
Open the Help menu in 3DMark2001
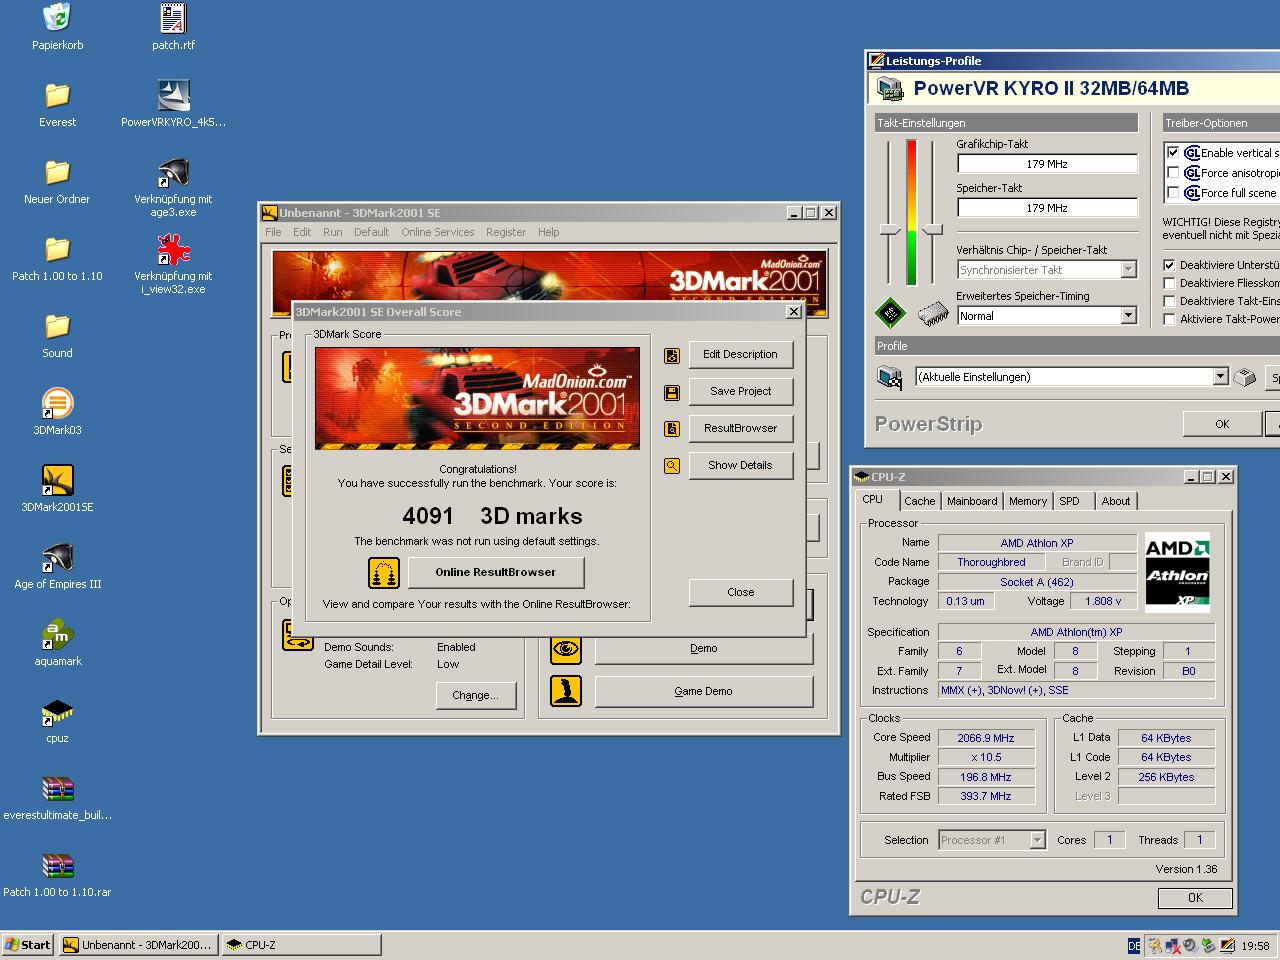pos(549,232)
